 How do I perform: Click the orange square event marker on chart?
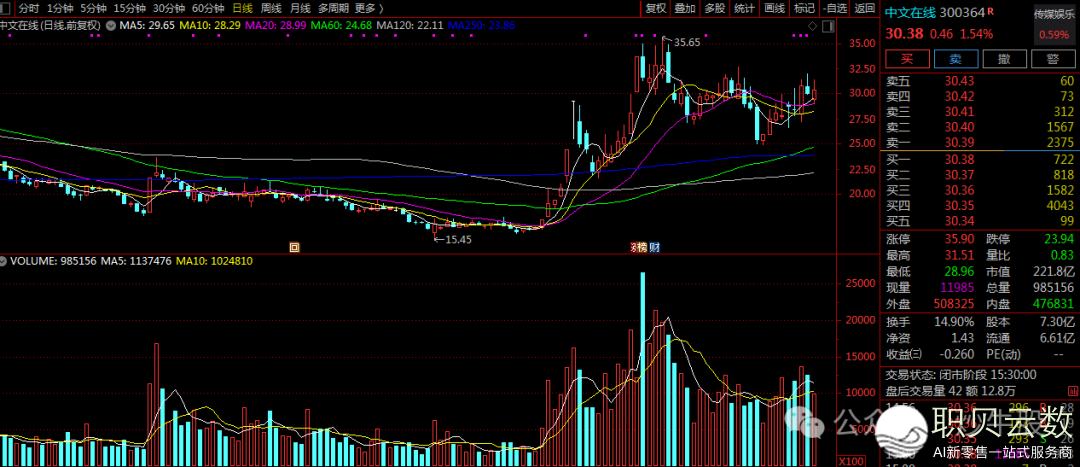[x=294, y=246]
